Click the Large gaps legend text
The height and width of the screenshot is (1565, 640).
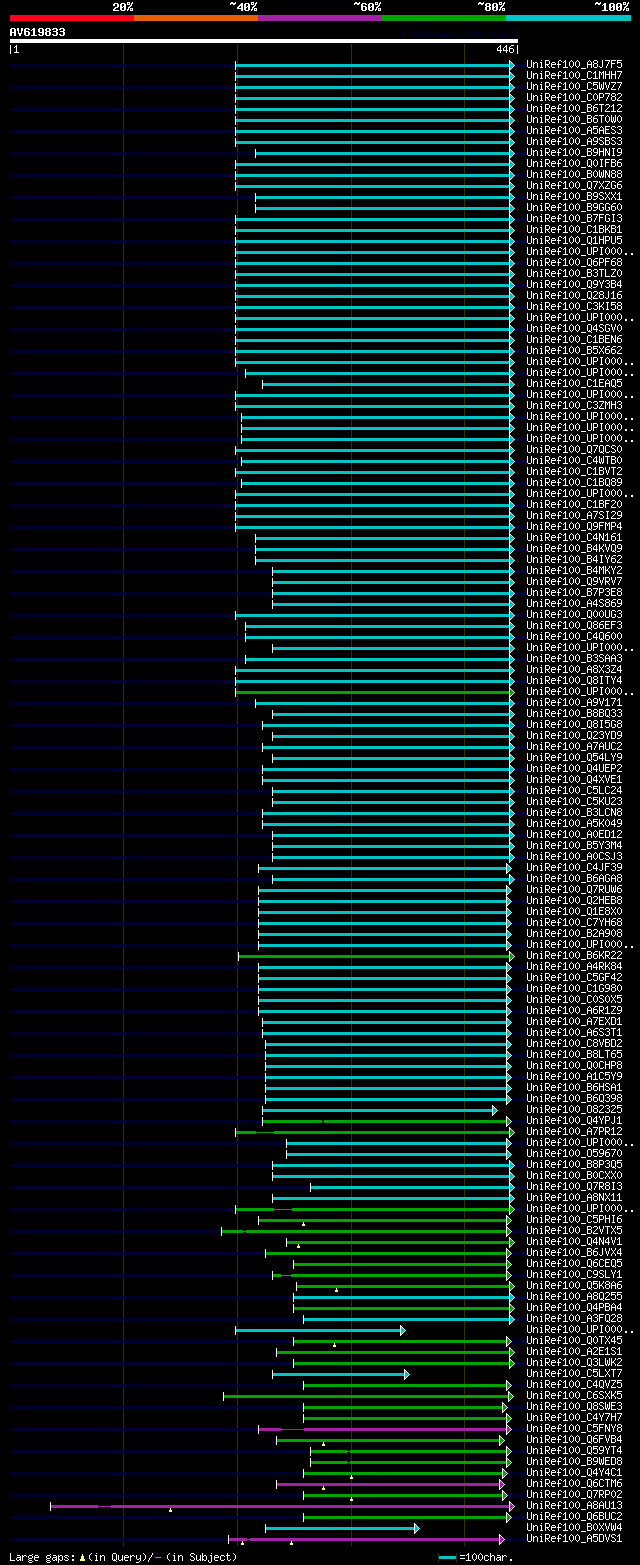(x=123, y=1556)
